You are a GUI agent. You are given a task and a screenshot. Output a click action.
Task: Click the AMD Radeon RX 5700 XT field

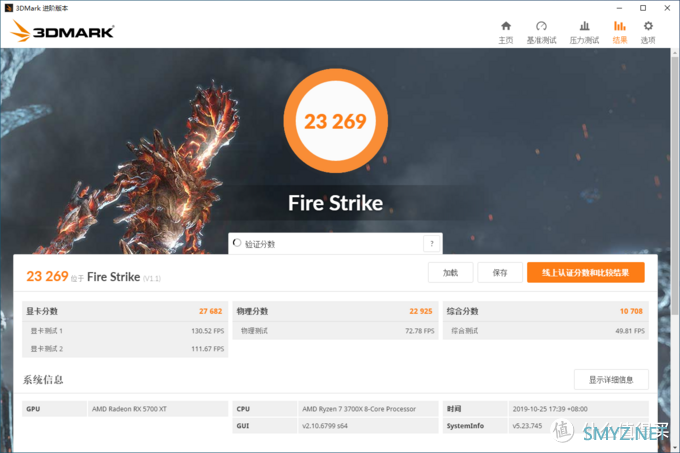pos(157,409)
